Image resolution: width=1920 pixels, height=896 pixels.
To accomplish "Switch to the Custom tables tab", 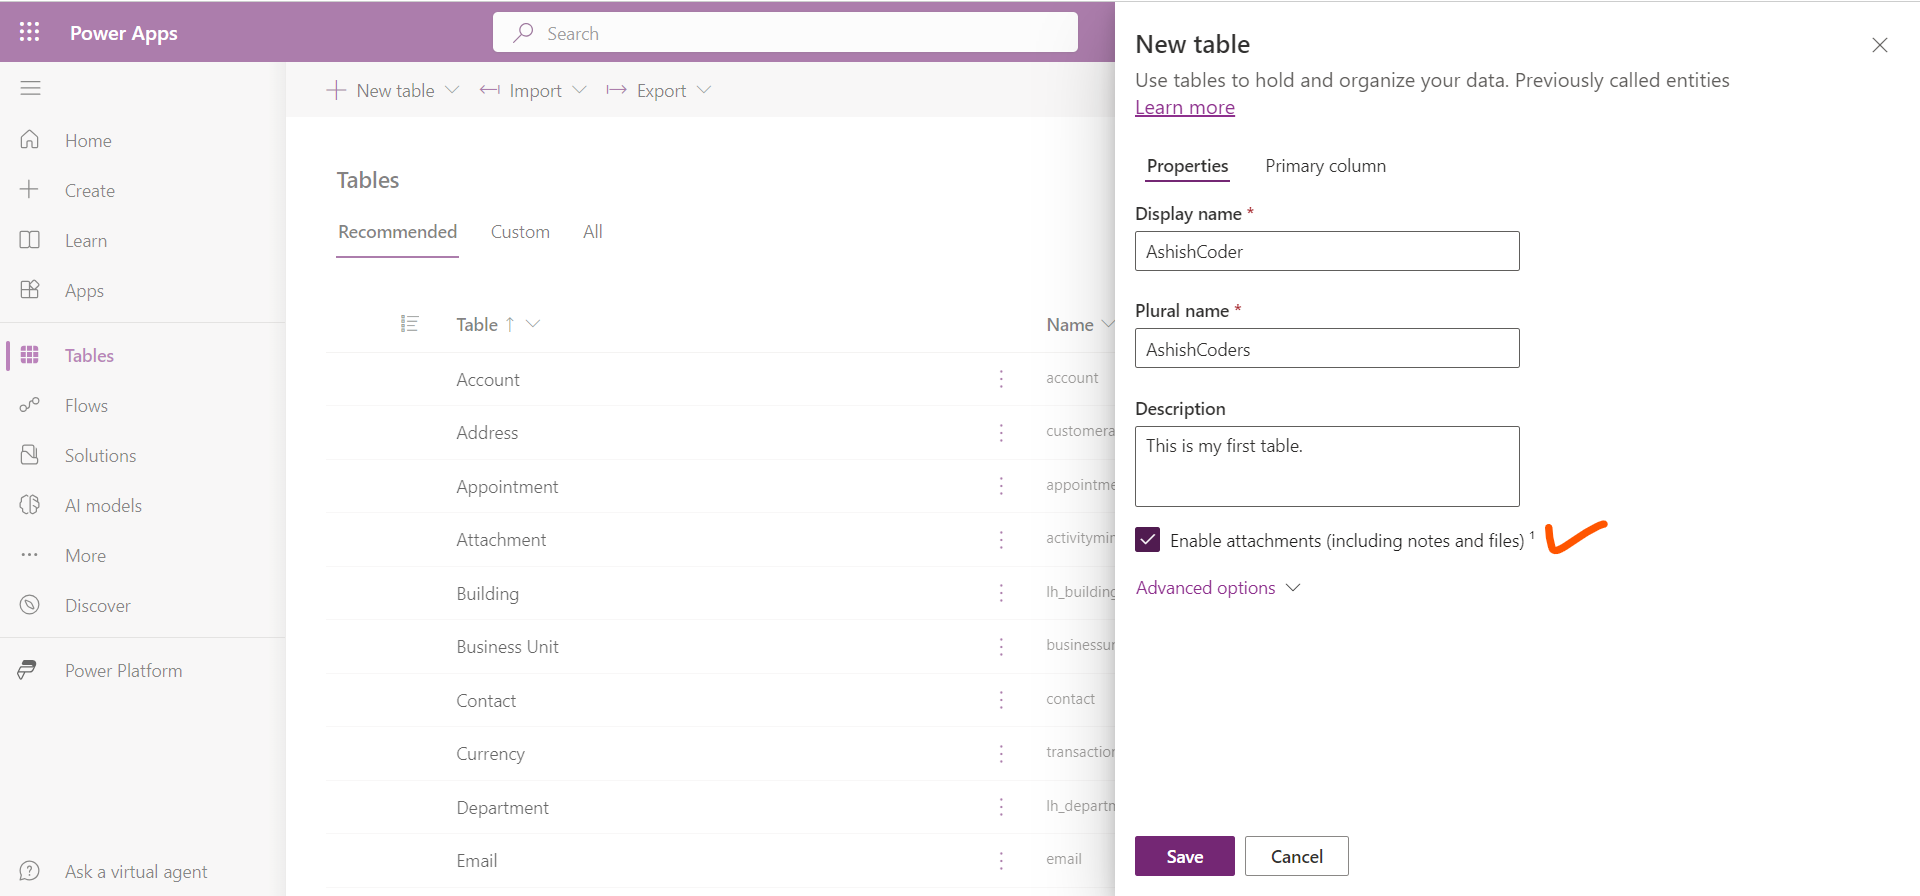I will (520, 232).
